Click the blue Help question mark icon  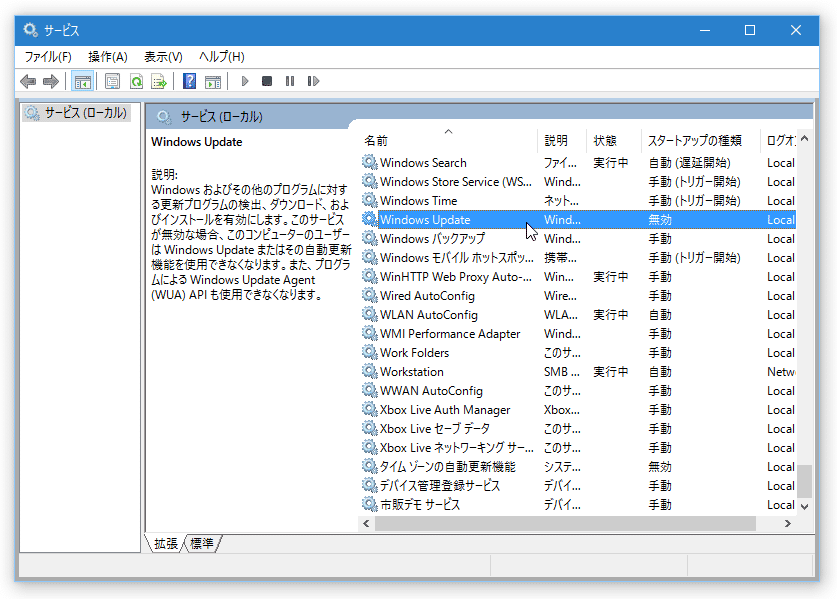(x=189, y=81)
